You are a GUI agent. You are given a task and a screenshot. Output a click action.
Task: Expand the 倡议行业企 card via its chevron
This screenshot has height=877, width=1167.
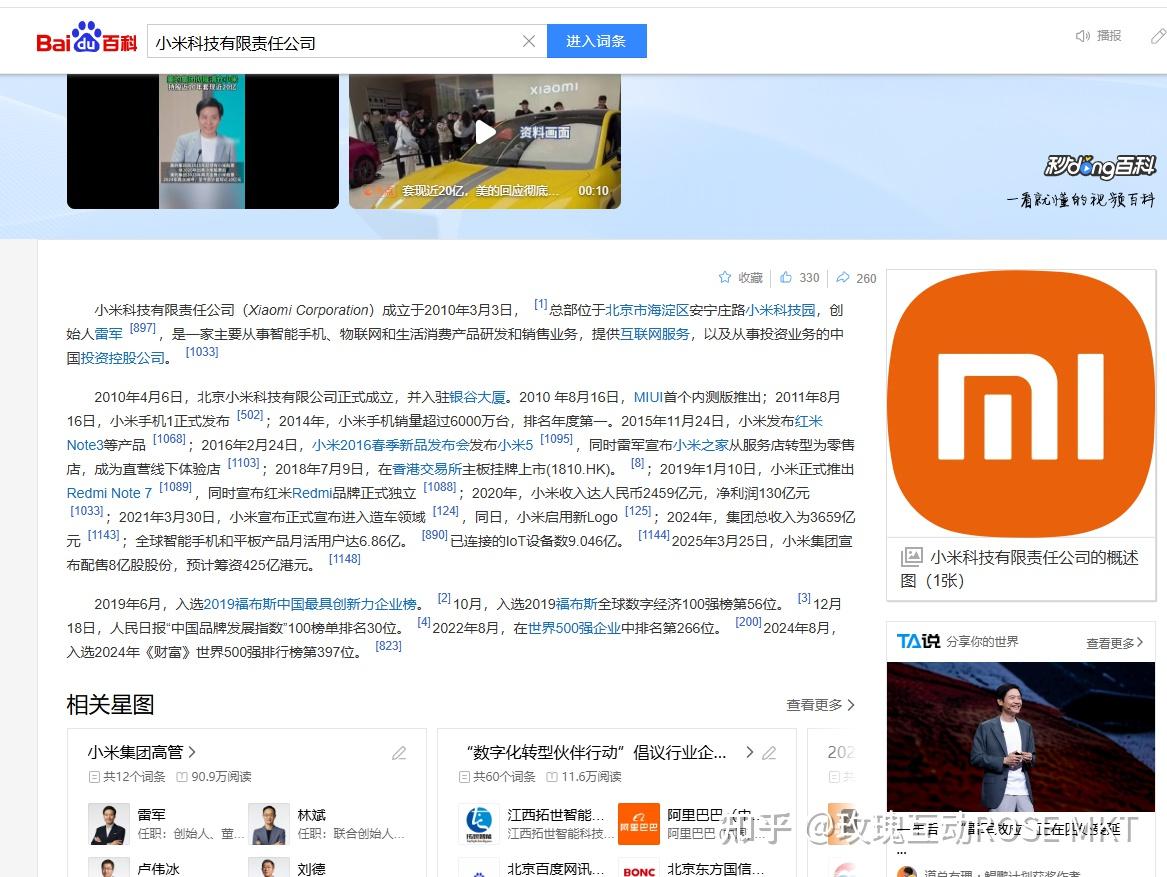[748, 752]
